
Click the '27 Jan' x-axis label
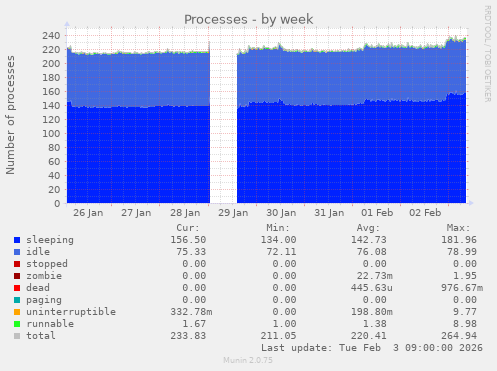pyautogui.click(x=136, y=213)
